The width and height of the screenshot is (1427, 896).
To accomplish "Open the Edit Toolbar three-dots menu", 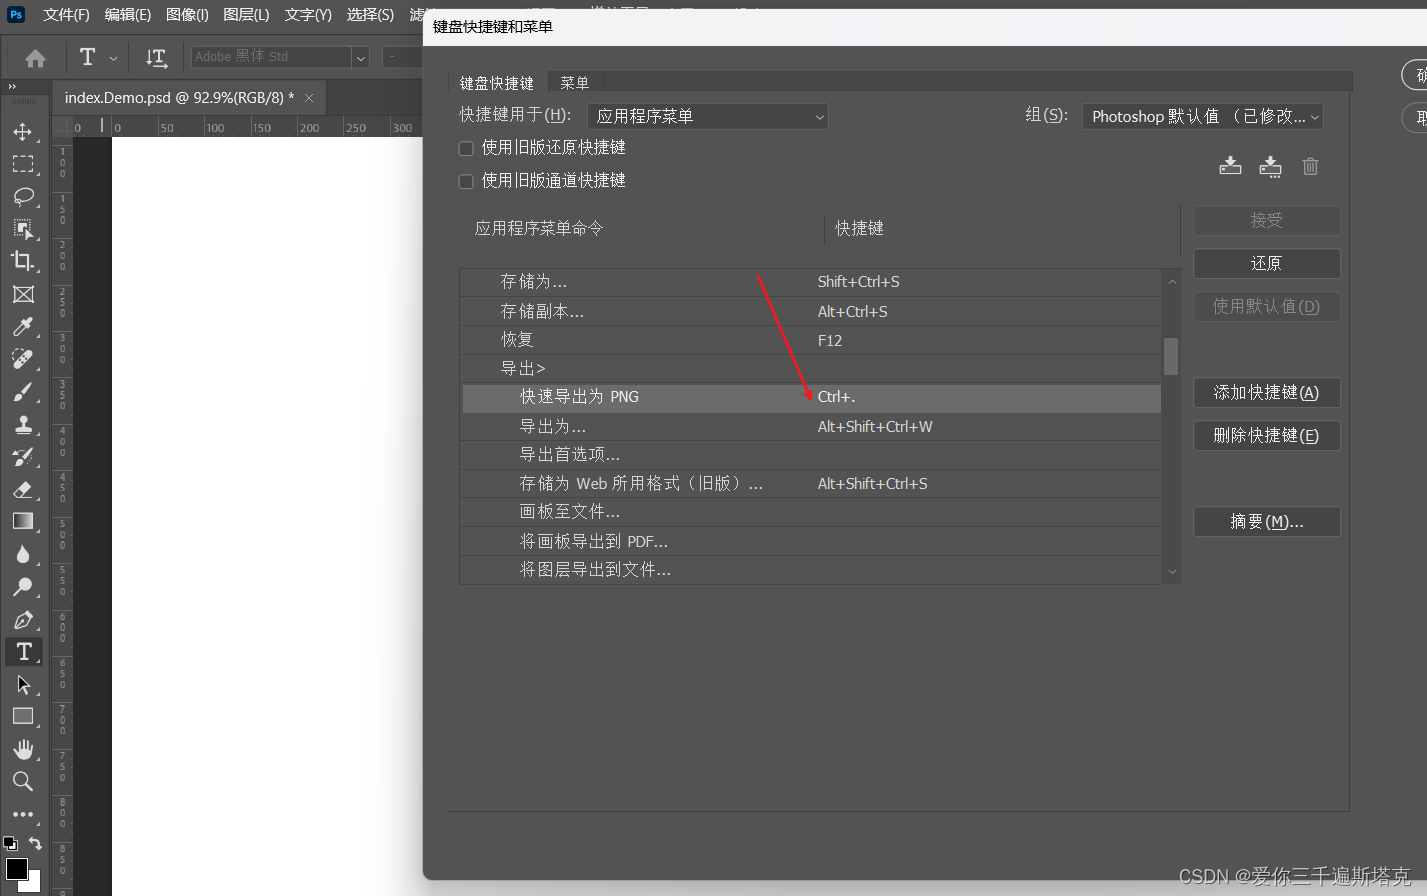I will pyautogui.click(x=23, y=814).
